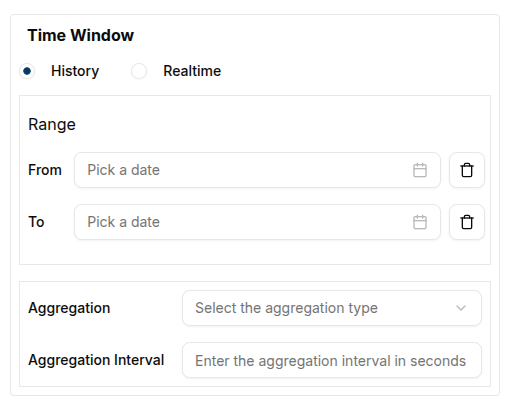Clear the From date with trash button
Screen dimensions: 518x411
coord(467,170)
